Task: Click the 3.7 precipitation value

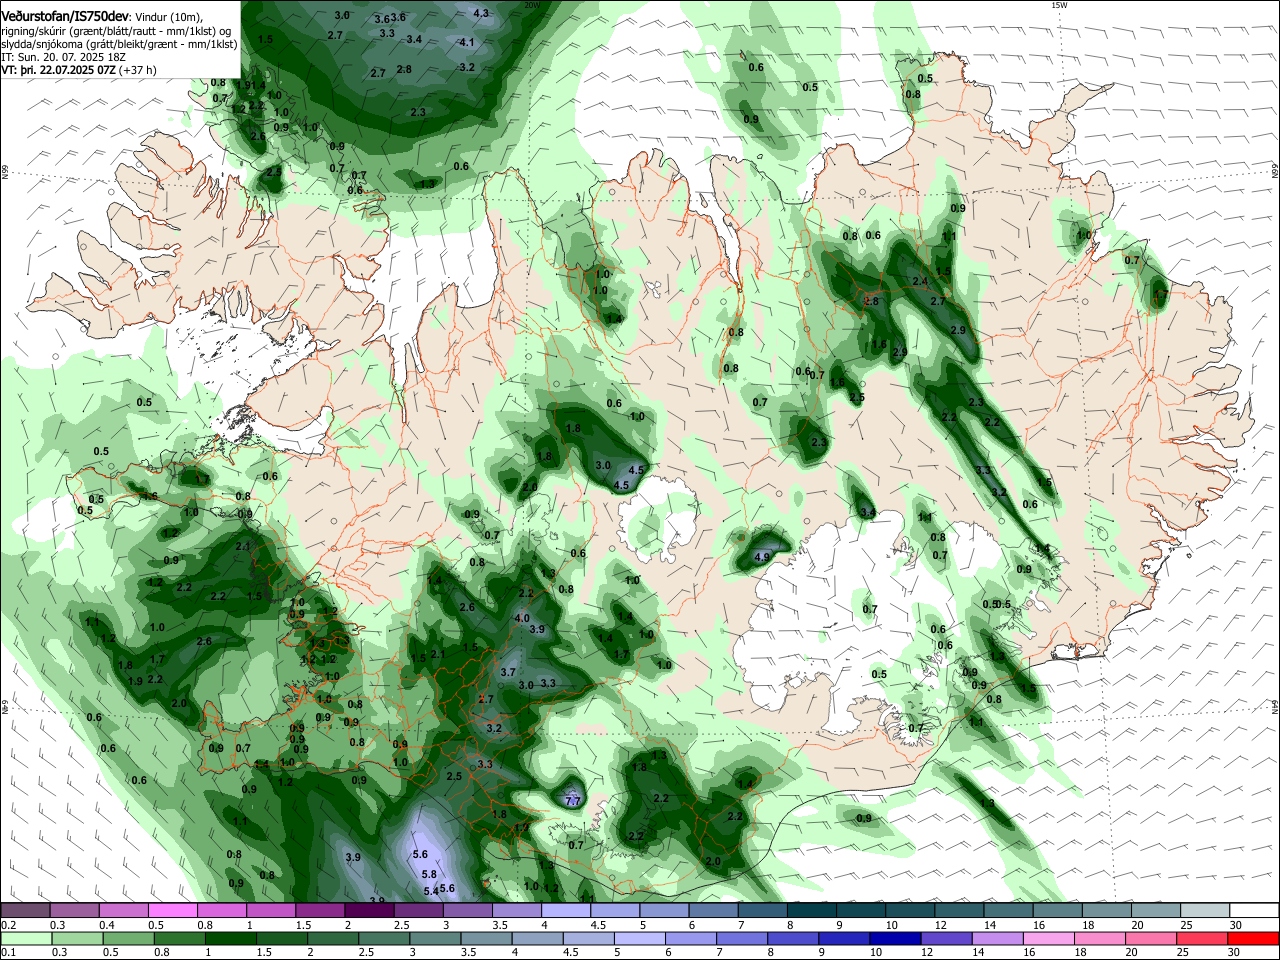Action: 508,672
